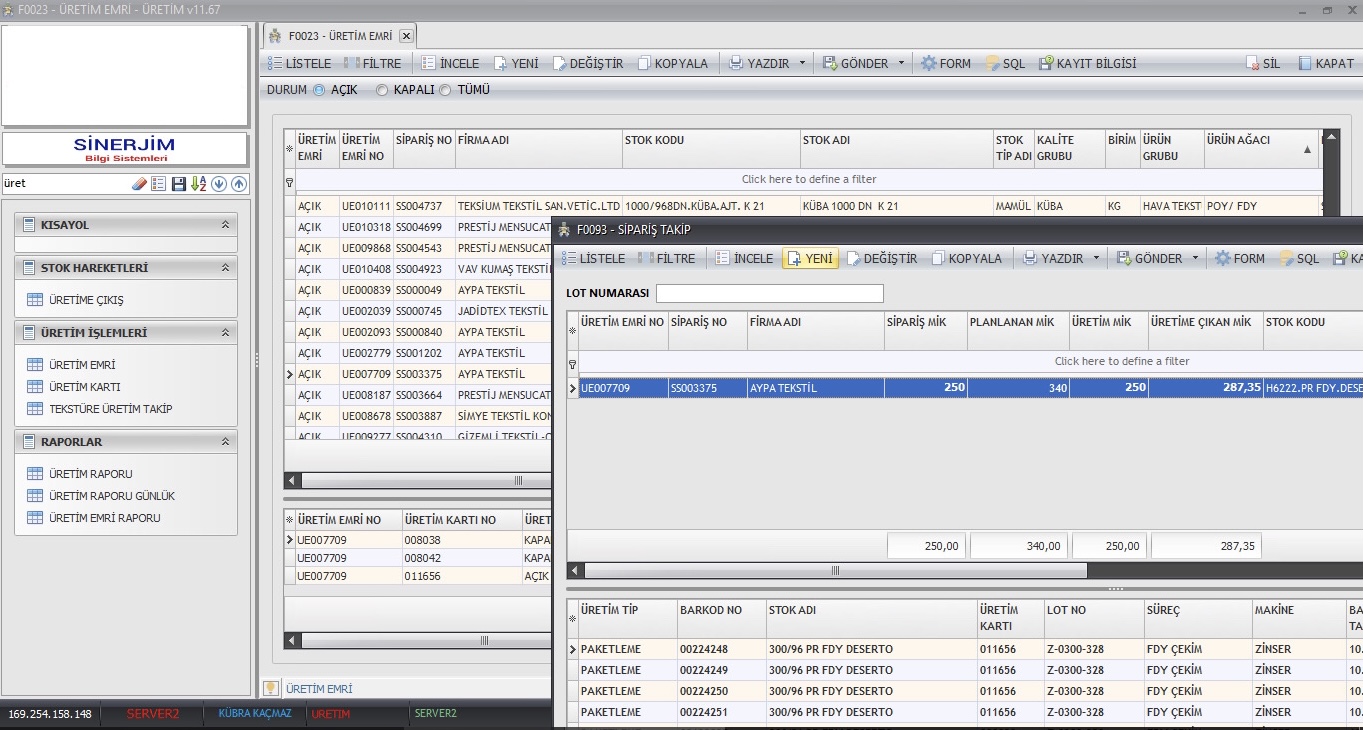
Task: Collapse the RAPORLAR sidebar panel
Action: pos(225,441)
